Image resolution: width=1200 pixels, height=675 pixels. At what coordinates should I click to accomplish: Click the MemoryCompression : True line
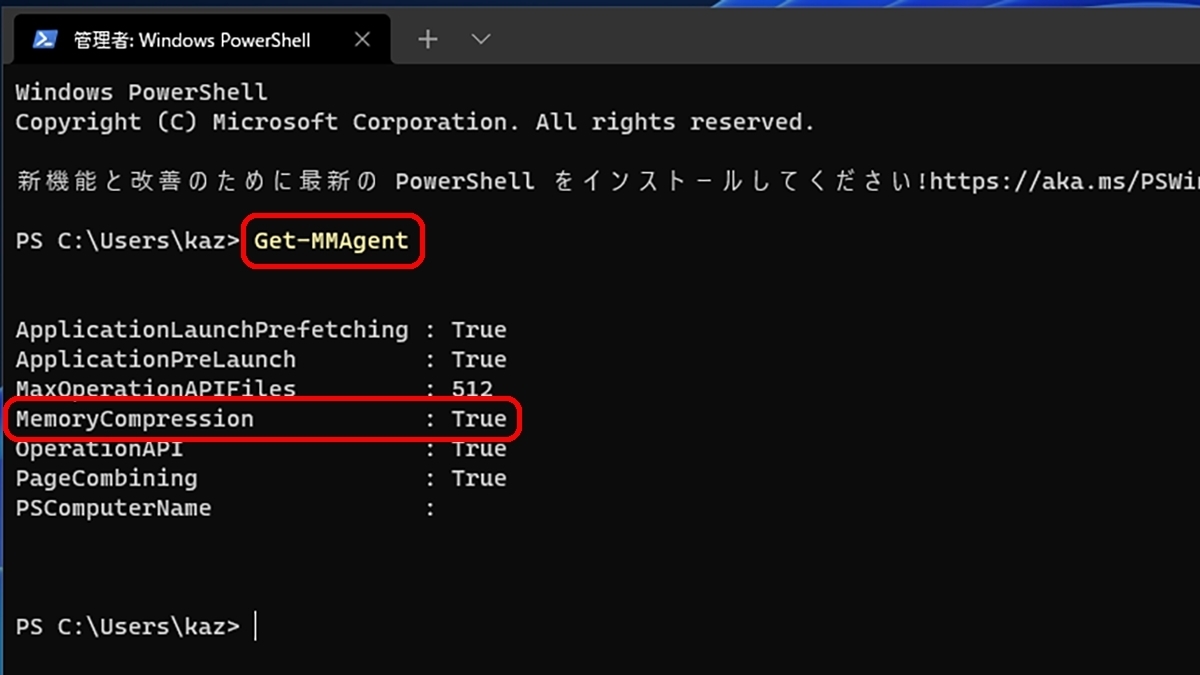(x=262, y=419)
